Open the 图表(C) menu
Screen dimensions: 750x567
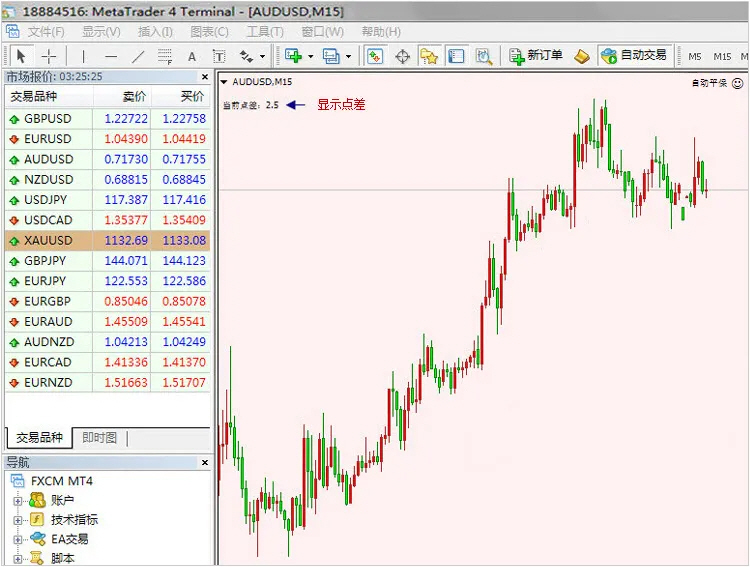tap(209, 32)
